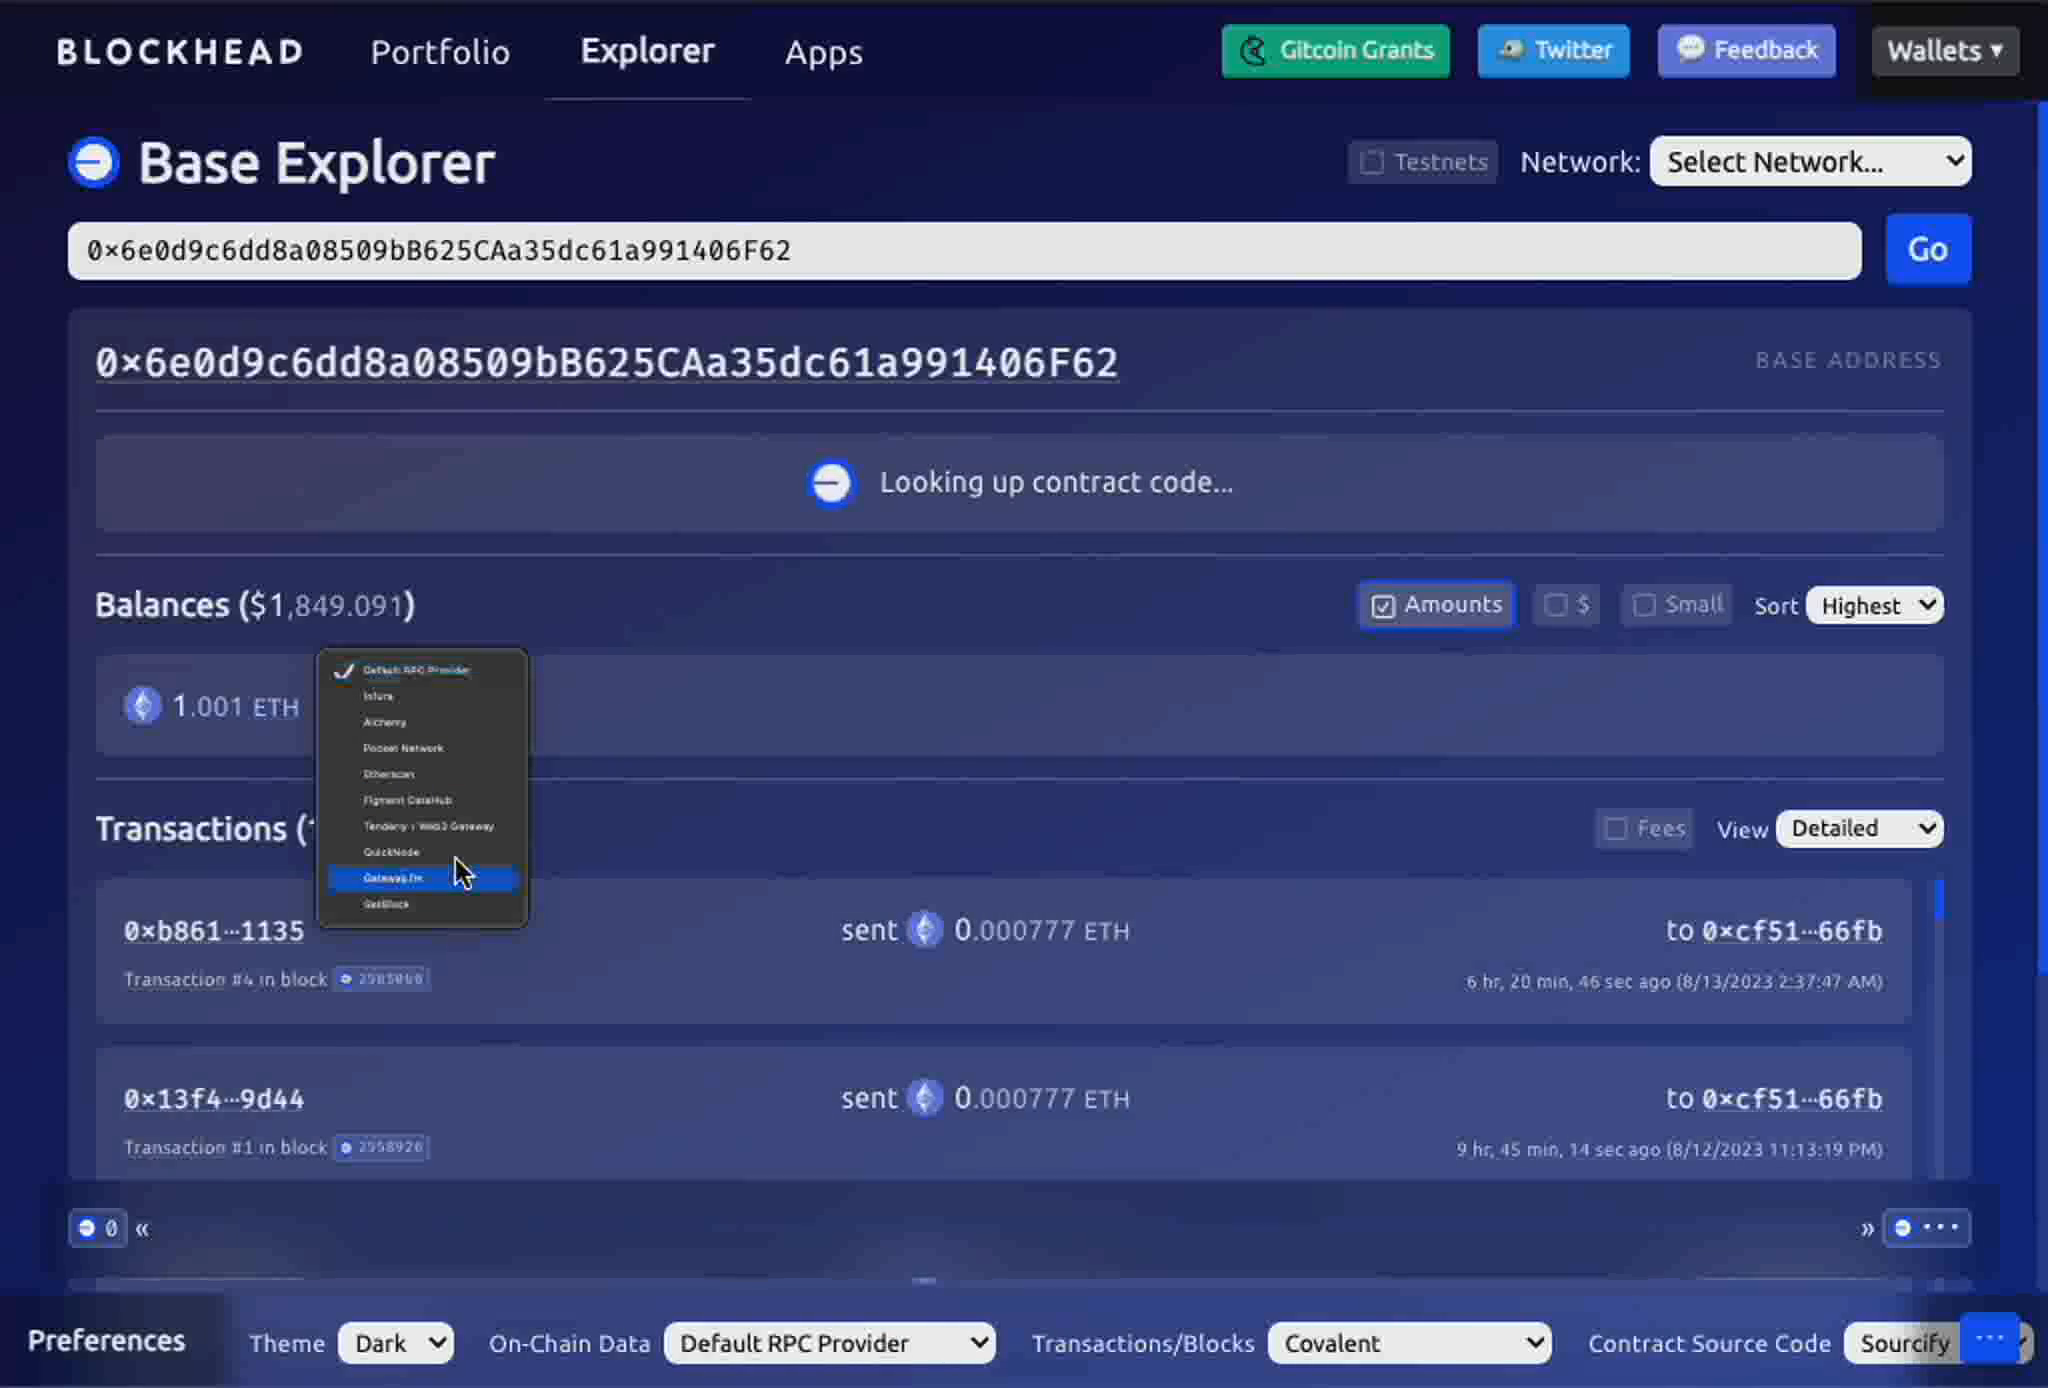Choose Etherscan provider option
This screenshot has width=2048, height=1388.
tap(422, 774)
